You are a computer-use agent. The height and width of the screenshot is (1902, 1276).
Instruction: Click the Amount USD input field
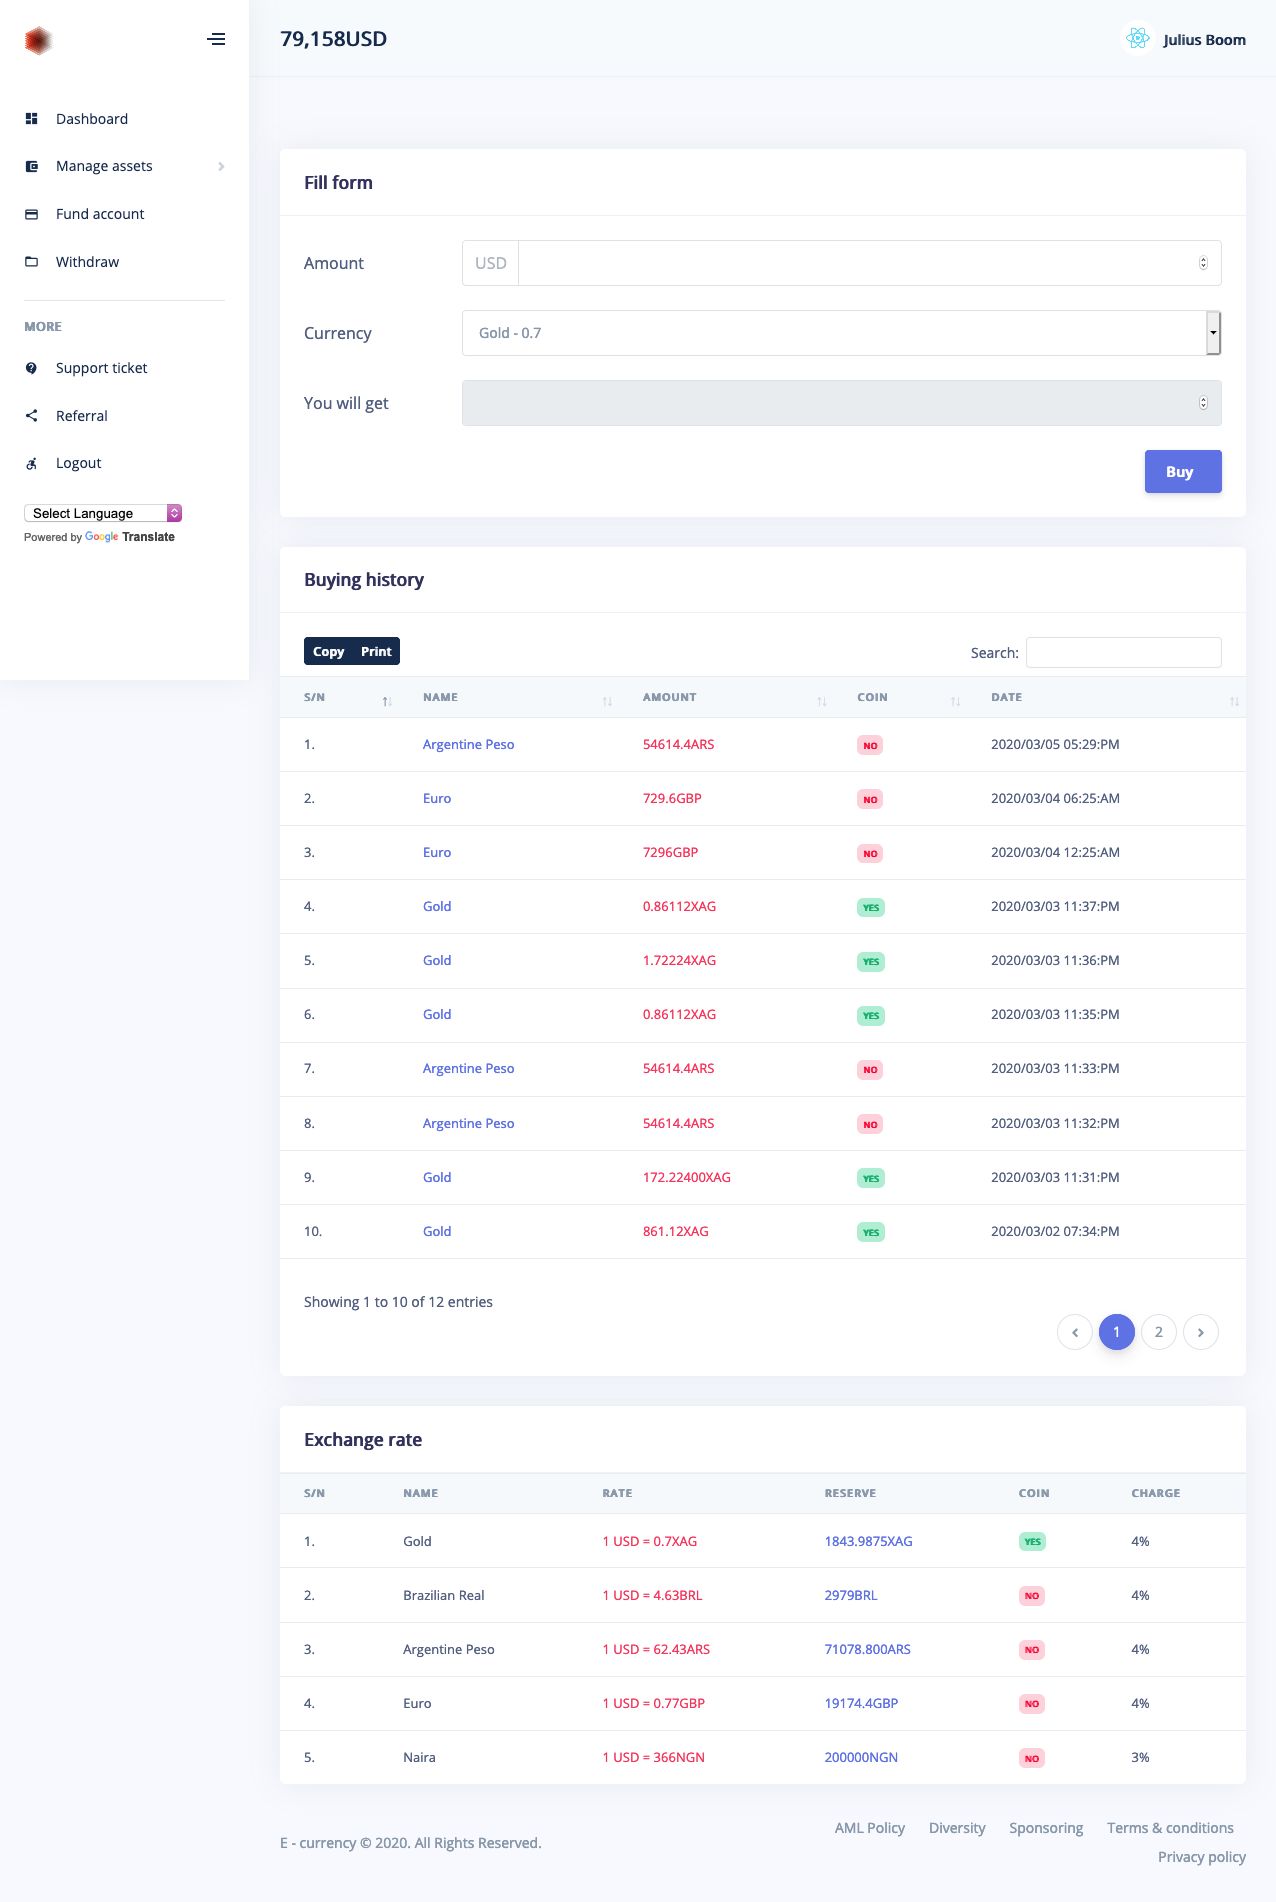pos(869,263)
